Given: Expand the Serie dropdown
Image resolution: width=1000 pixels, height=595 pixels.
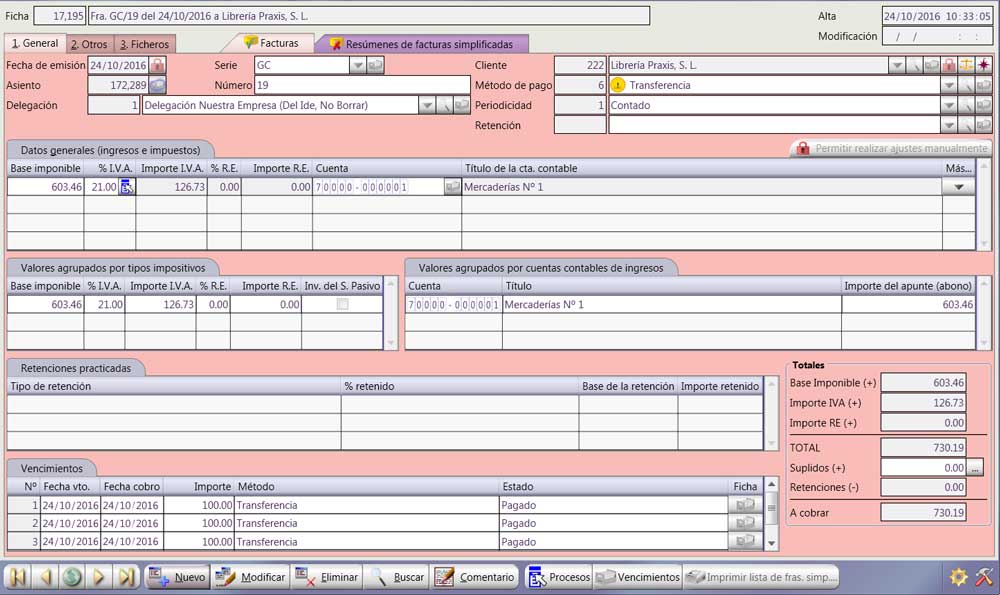Looking at the screenshot, I should tap(357, 65).
